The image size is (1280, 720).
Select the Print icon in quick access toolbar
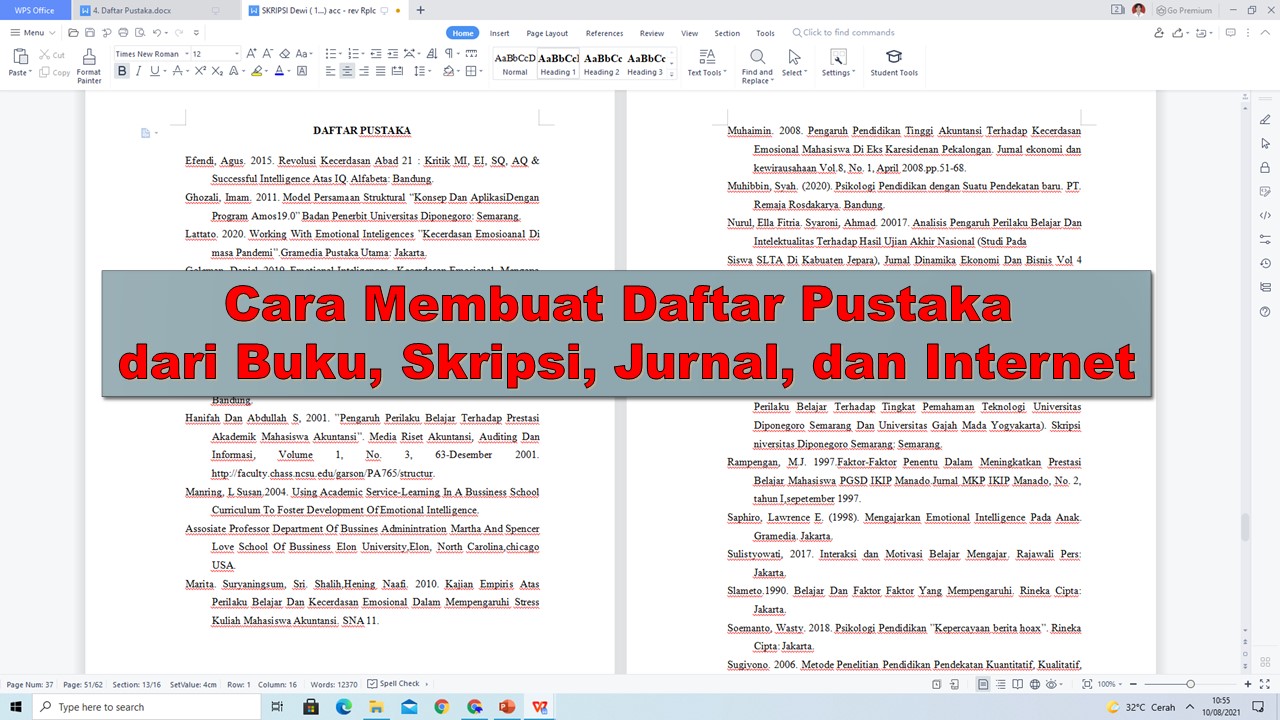point(123,32)
